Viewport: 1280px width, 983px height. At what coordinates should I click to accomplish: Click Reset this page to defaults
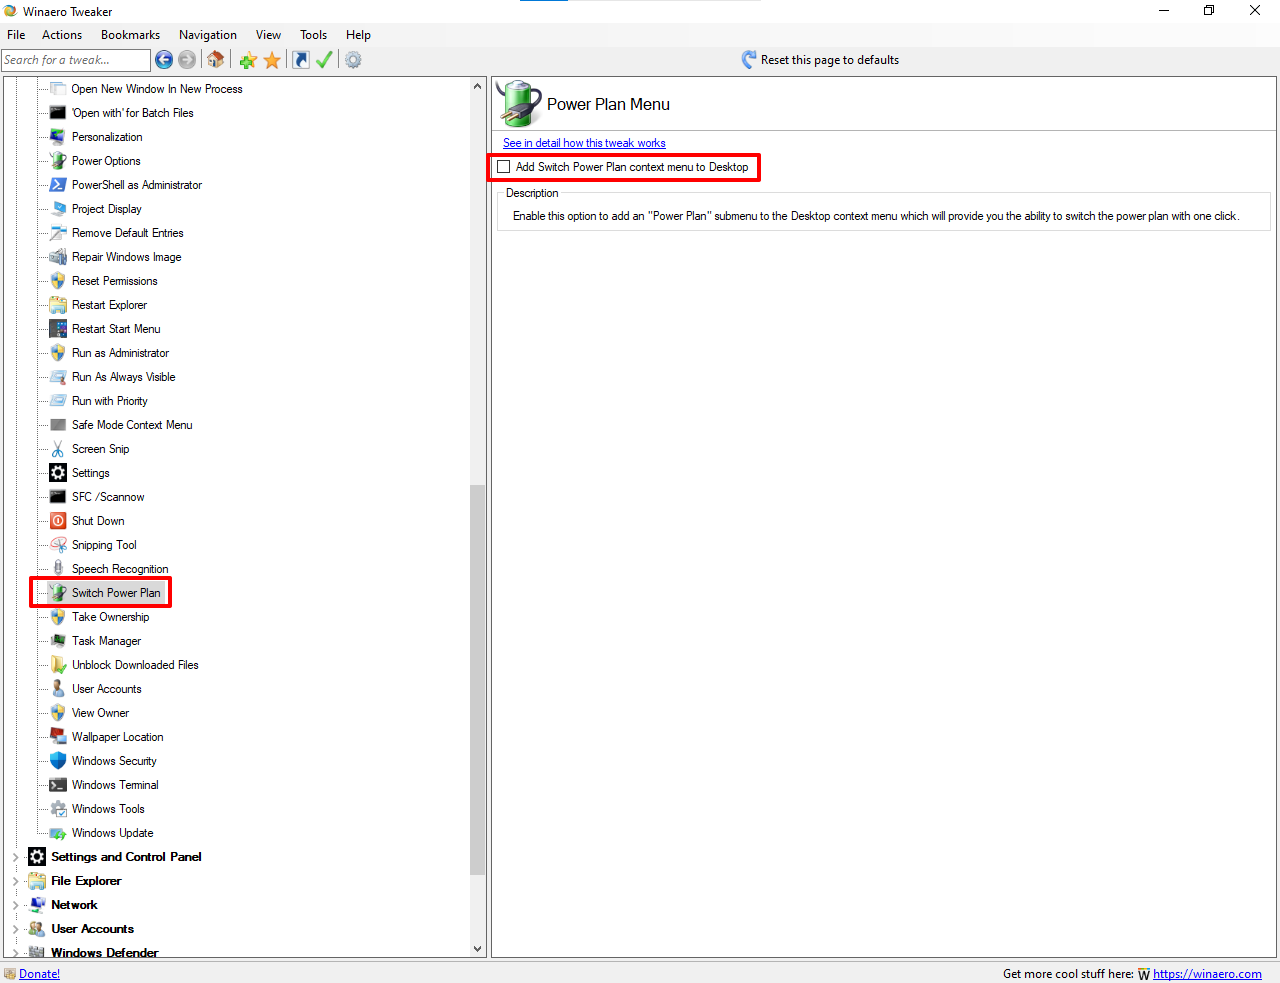829,60
